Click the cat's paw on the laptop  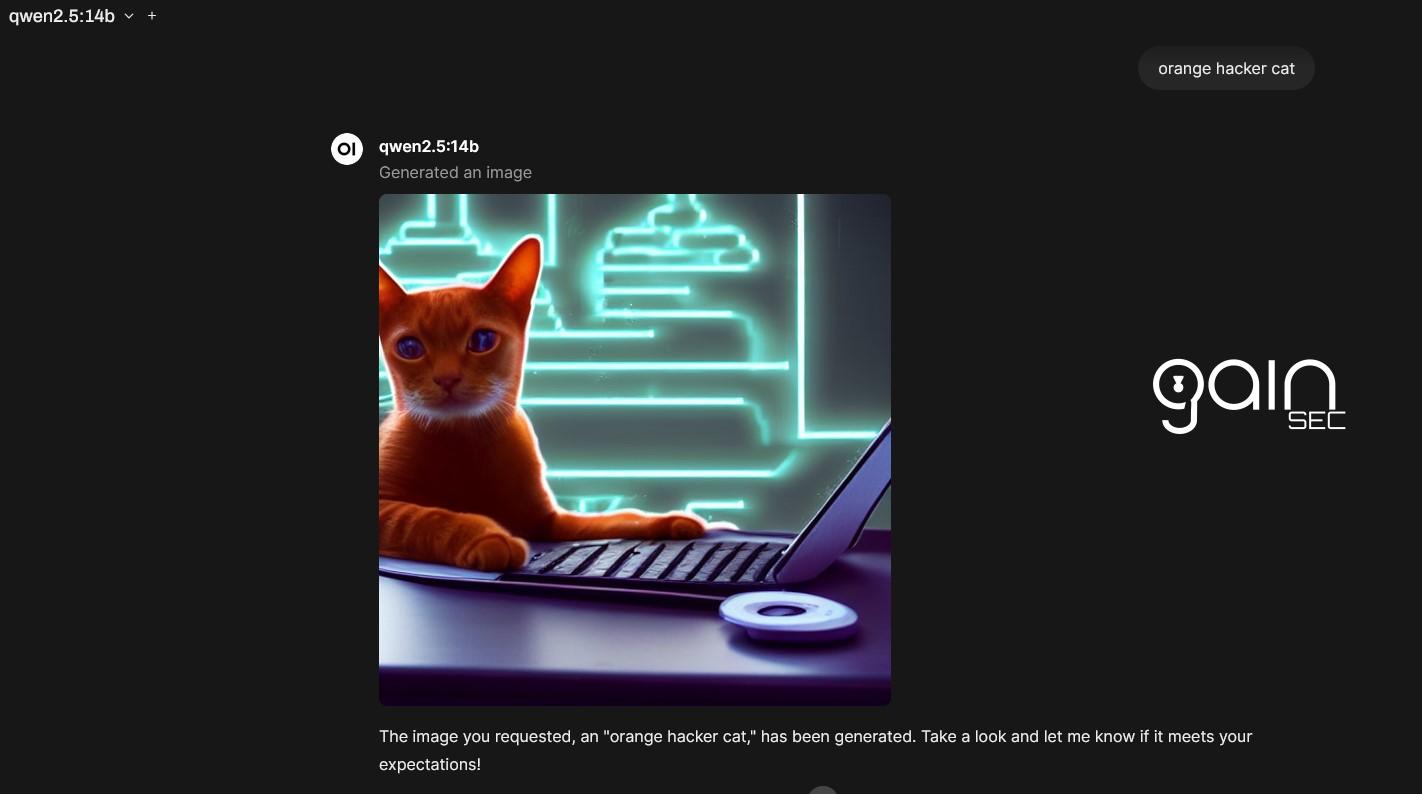tap(497, 550)
